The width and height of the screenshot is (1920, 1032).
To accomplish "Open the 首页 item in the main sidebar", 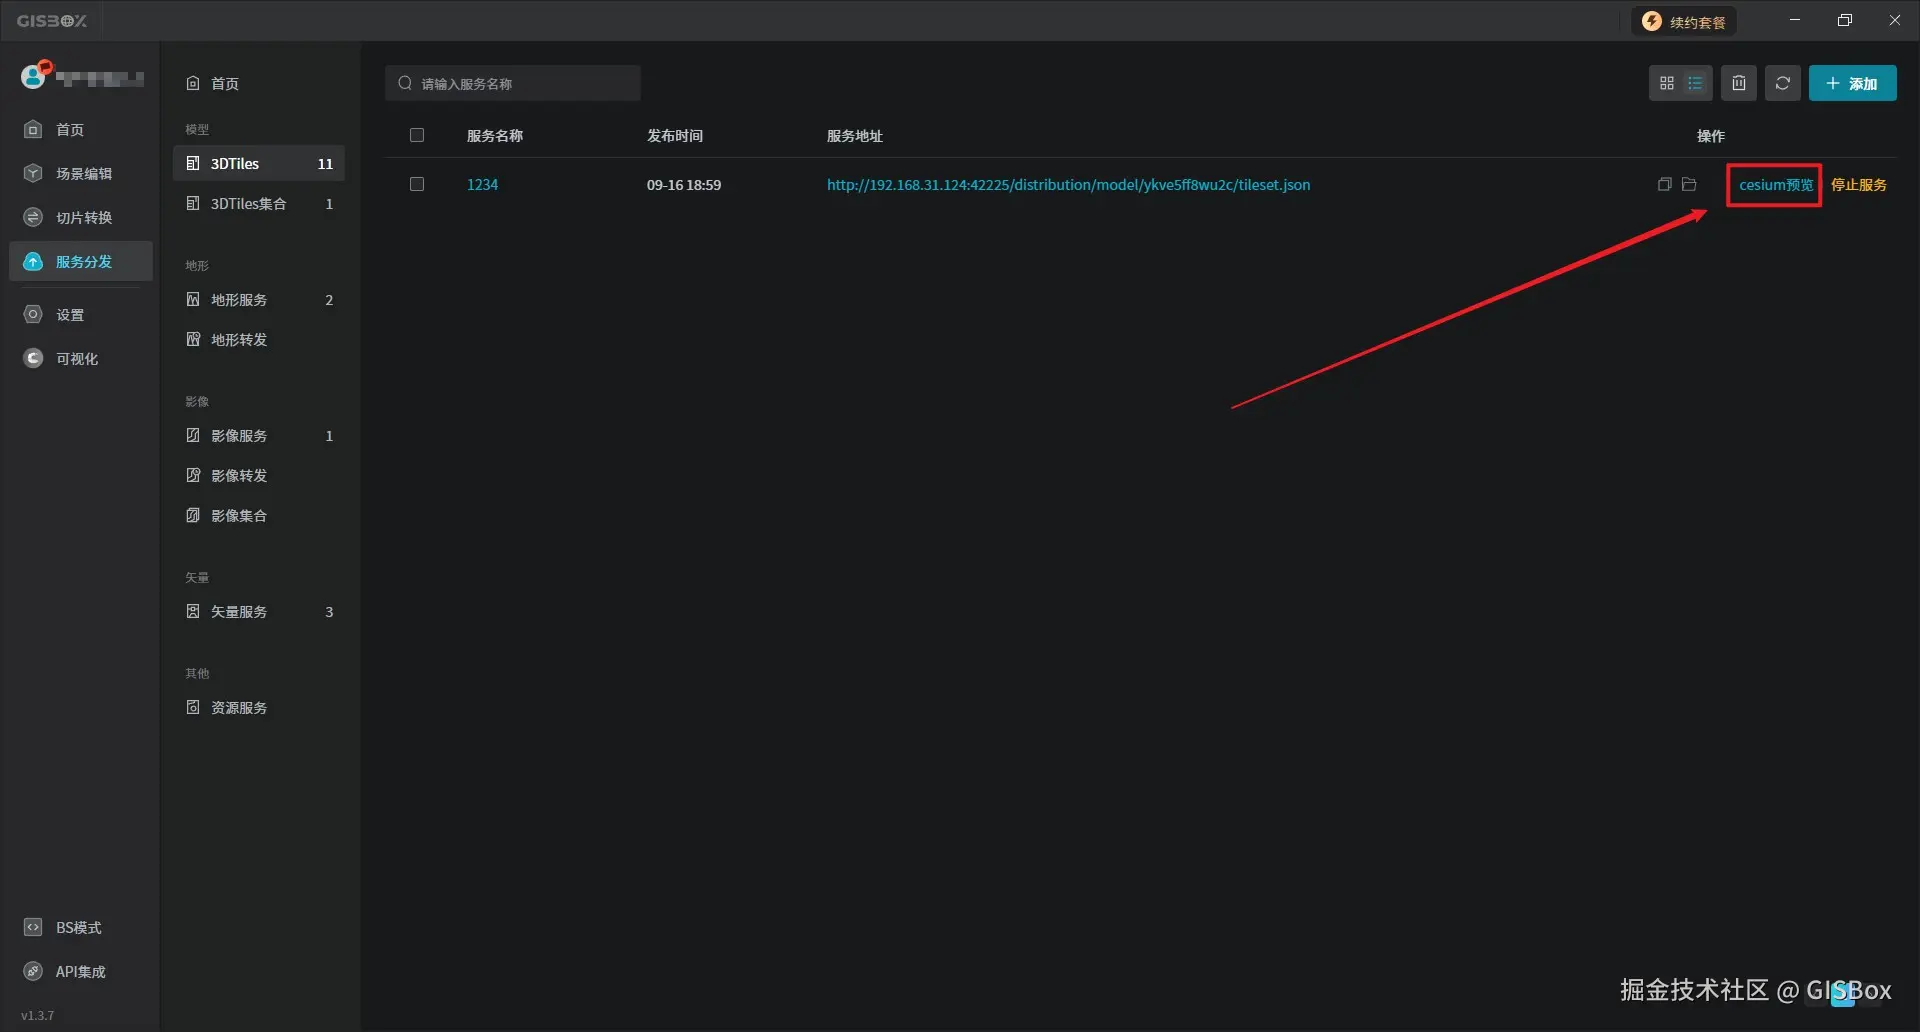I will [80, 130].
